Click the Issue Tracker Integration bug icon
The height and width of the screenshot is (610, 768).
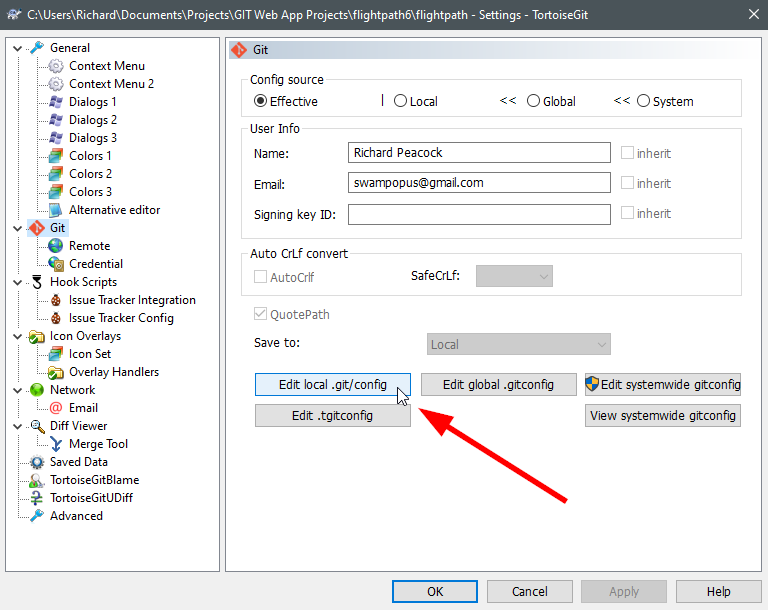click(56, 300)
